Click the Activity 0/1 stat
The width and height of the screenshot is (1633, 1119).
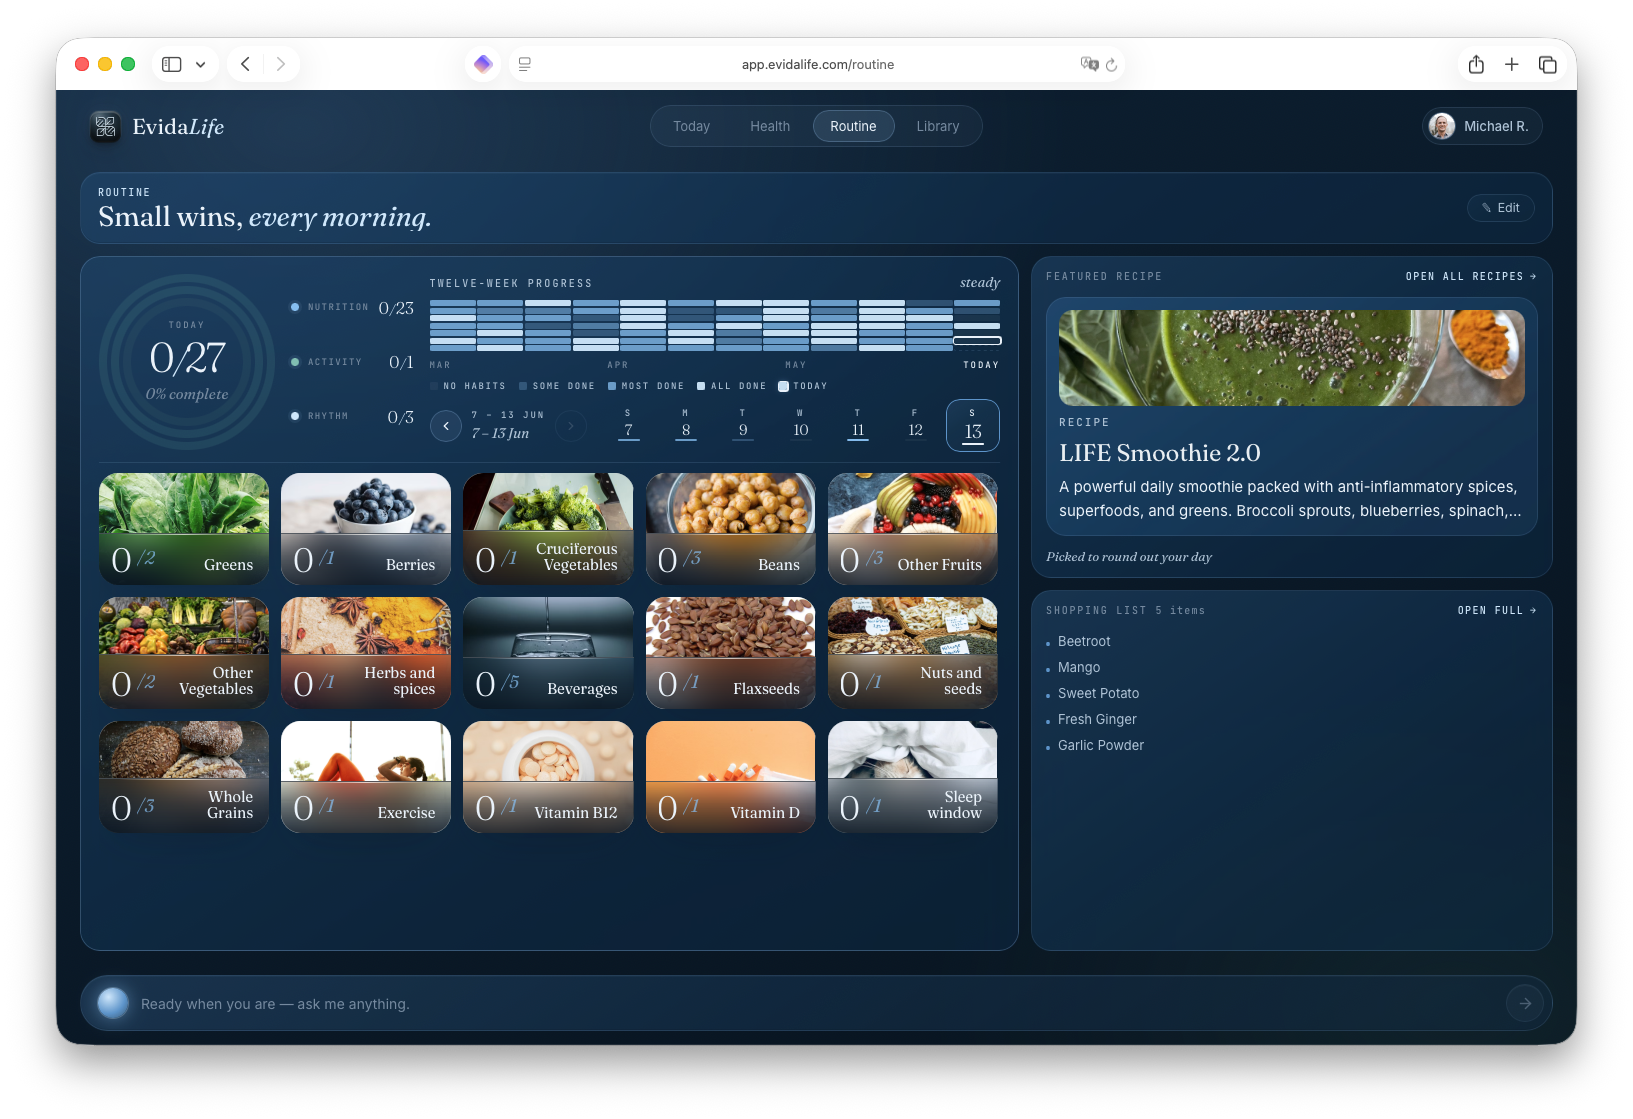(x=352, y=362)
